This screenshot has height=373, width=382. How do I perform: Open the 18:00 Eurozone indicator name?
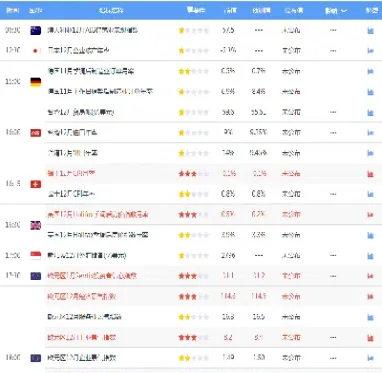click(82, 358)
